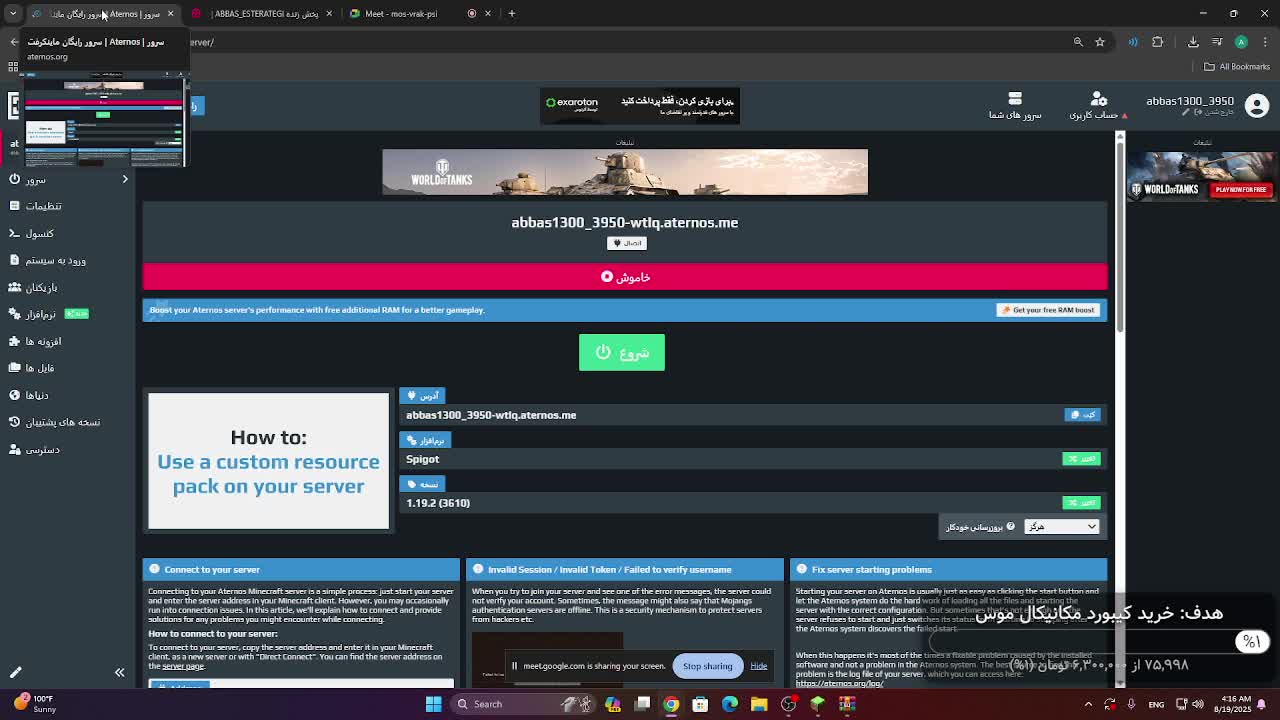The height and width of the screenshot is (720, 1280).
Task: Change software with Spigot row green button
Action: (x=1081, y=459)
